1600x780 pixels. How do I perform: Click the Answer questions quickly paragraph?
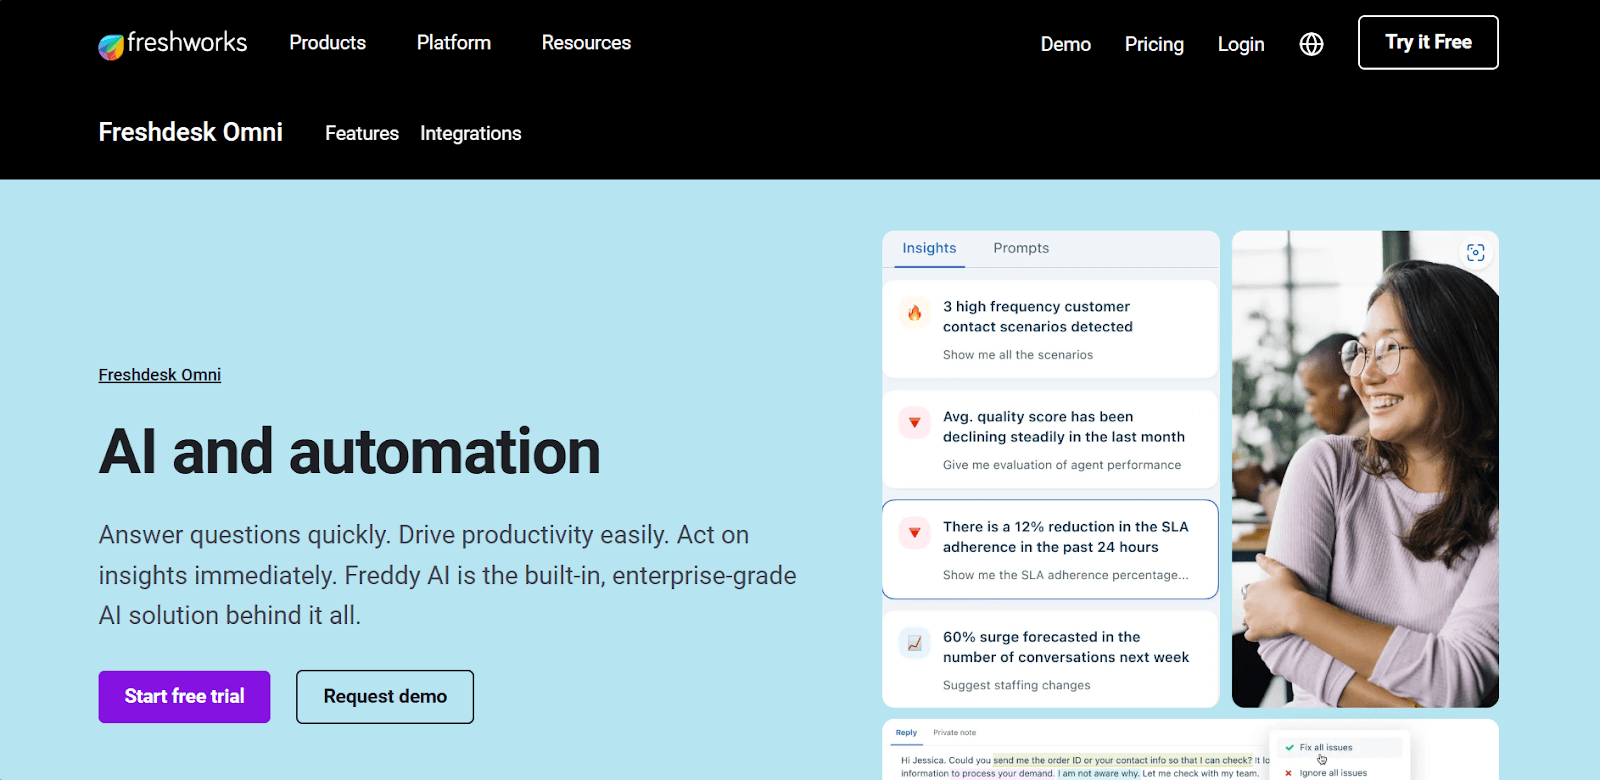[x=447, y=575]
